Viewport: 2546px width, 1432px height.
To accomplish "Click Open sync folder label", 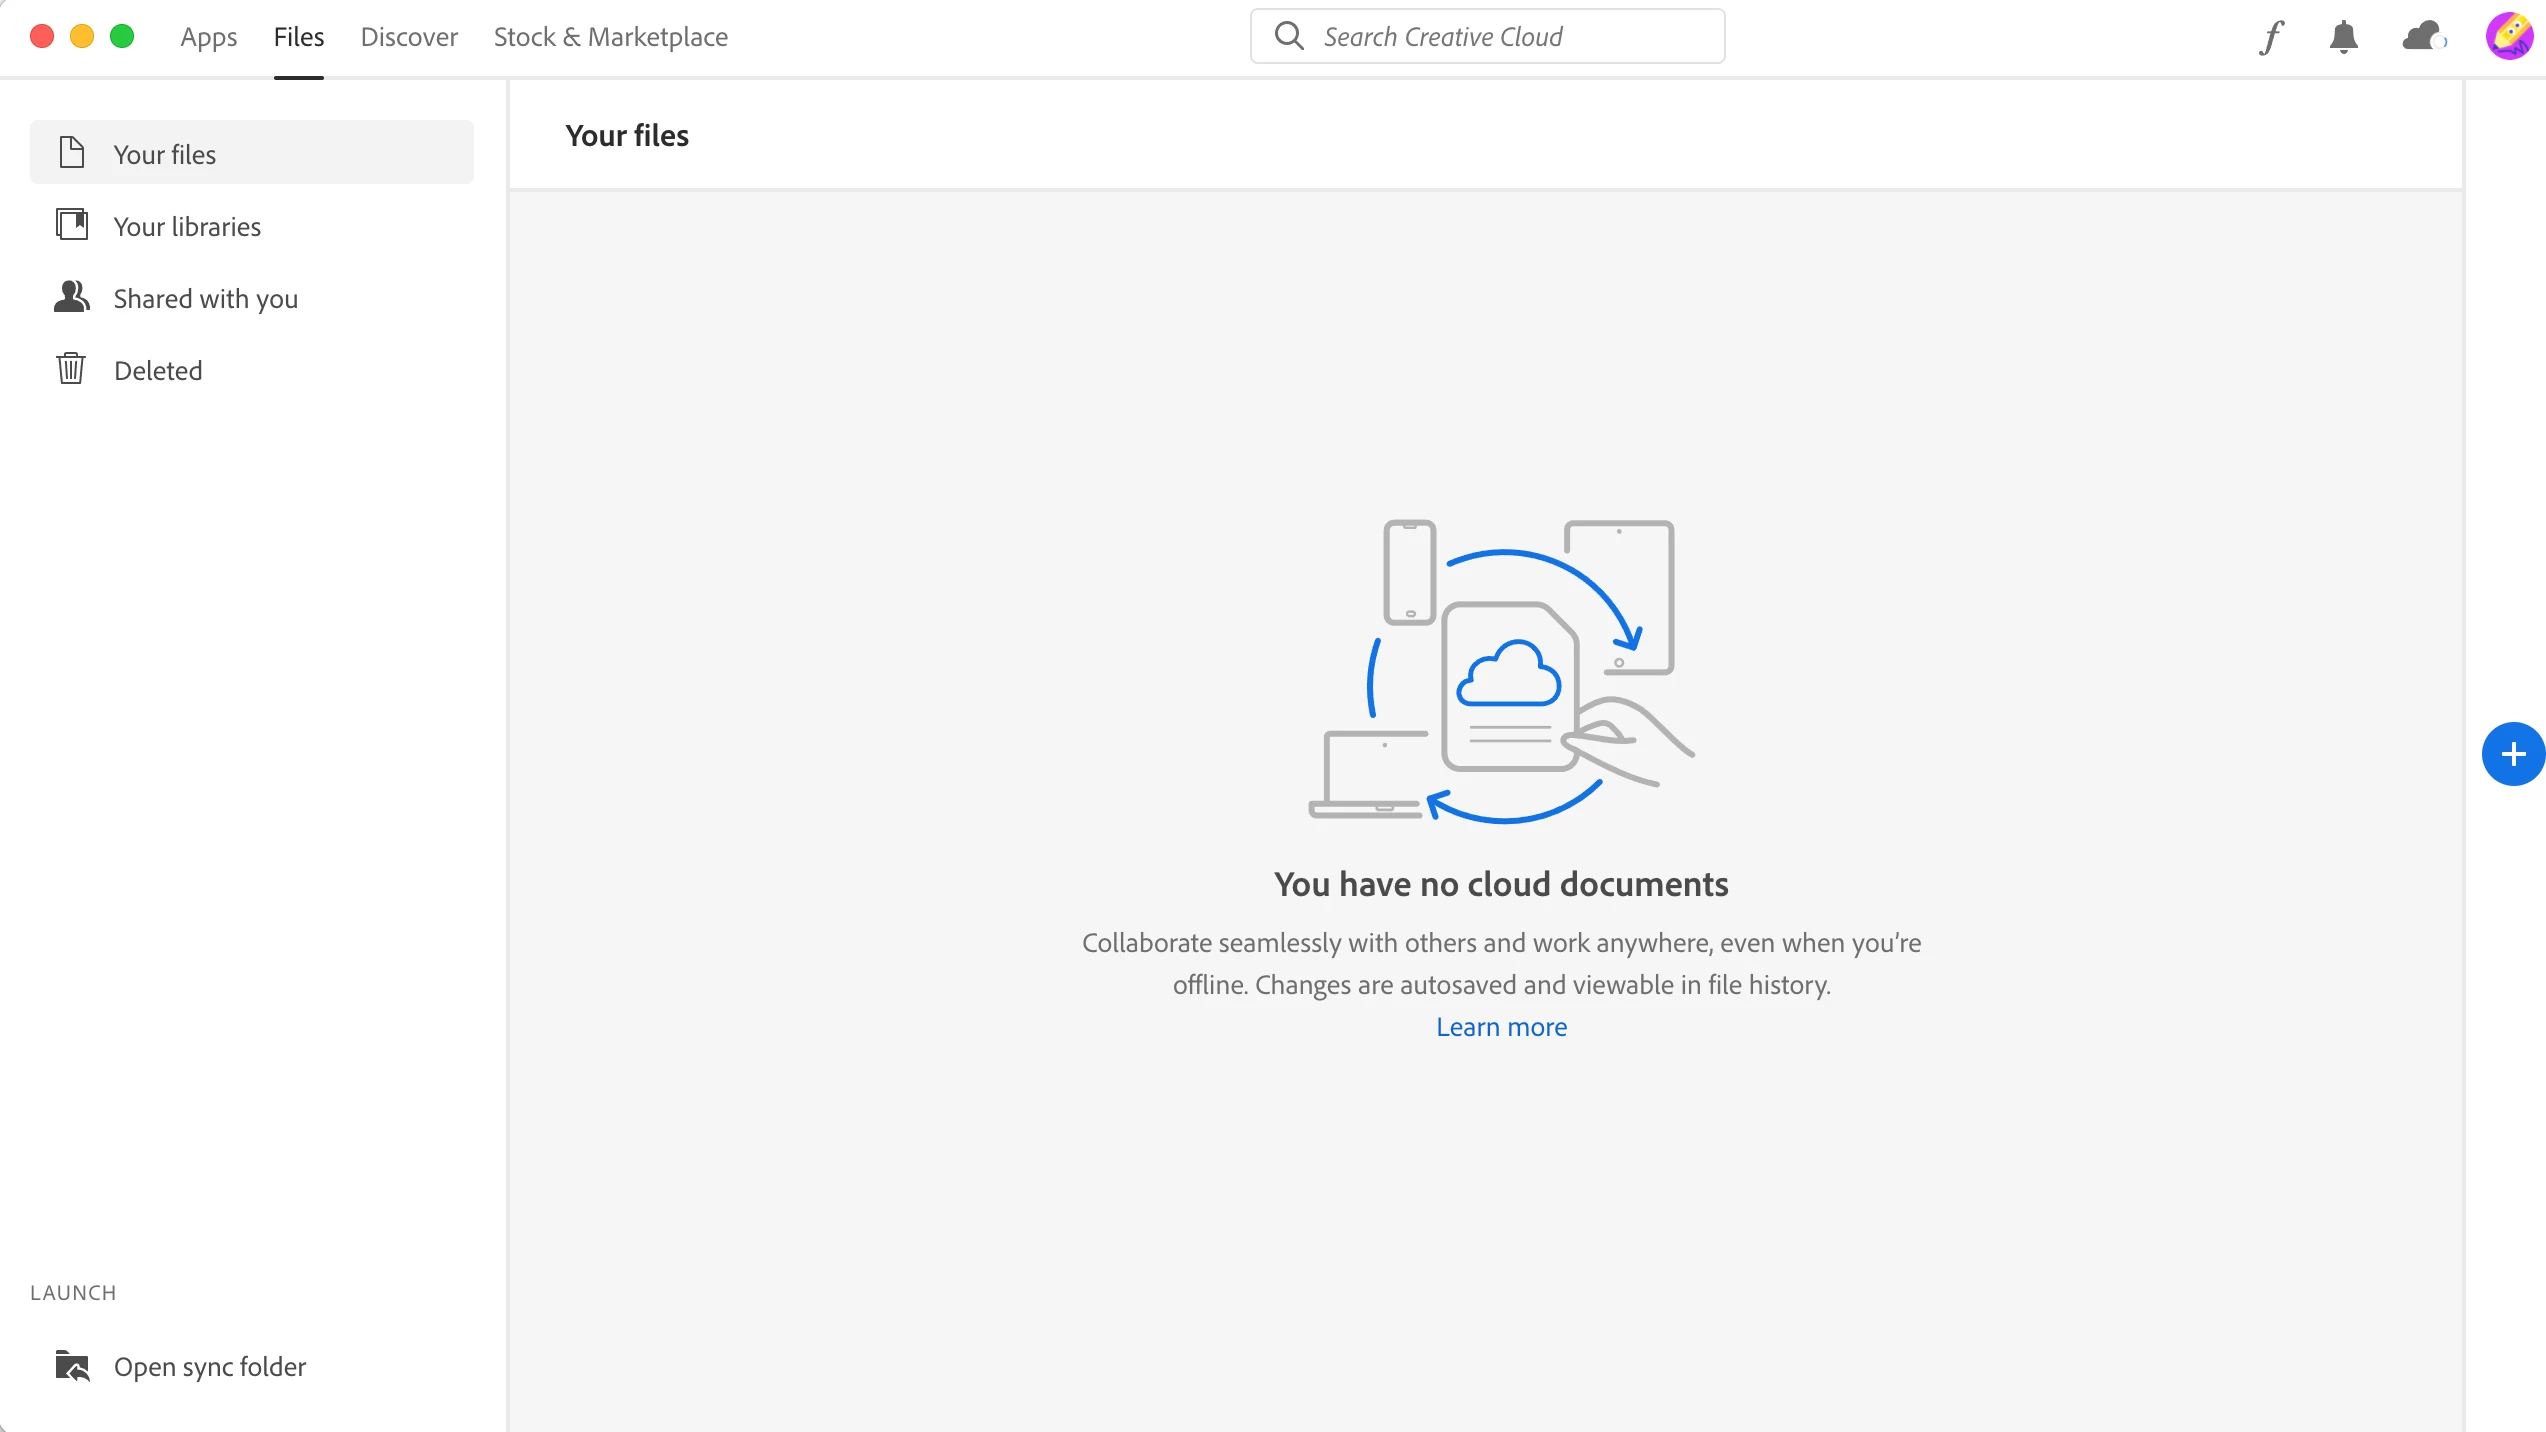I will pos(210,1366).
